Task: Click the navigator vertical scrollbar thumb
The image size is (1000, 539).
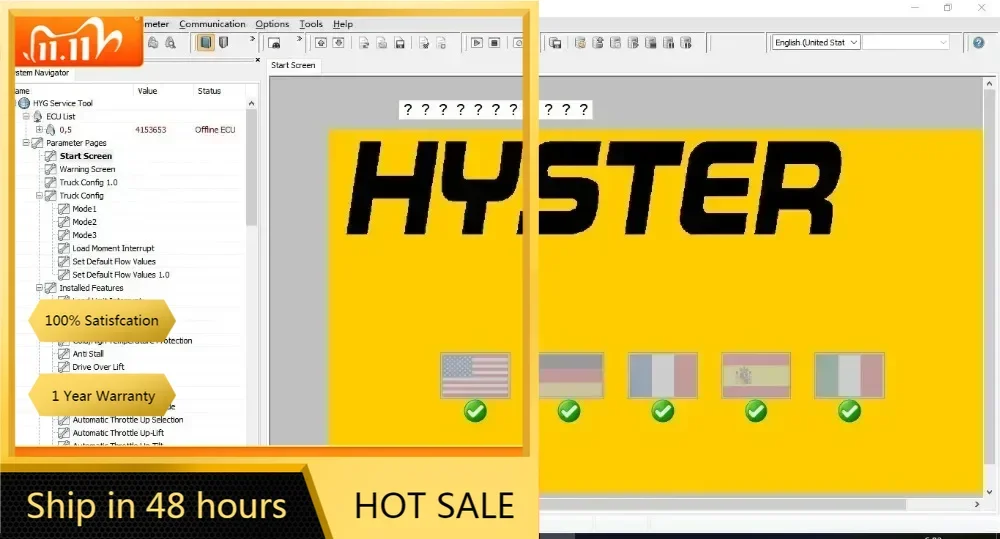Action: pos(251,167)
